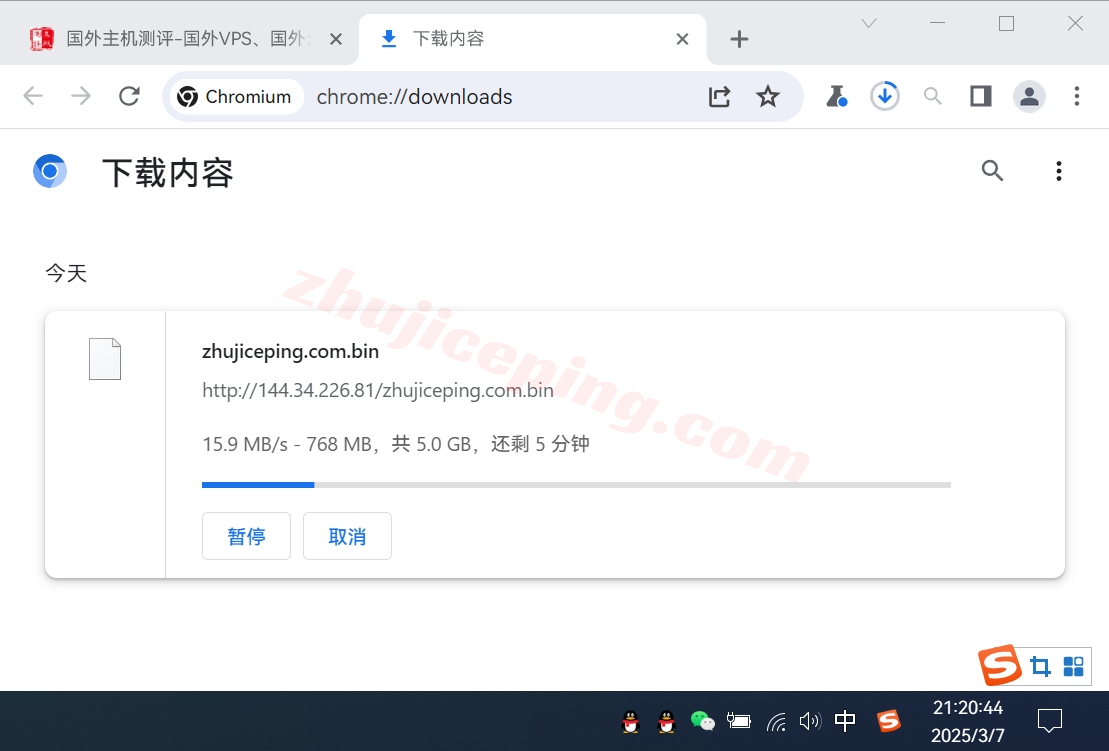This screenshot has height=751, width=1109.
Task: Go back using the browser back arrow
Action: [x=33, y=96]
